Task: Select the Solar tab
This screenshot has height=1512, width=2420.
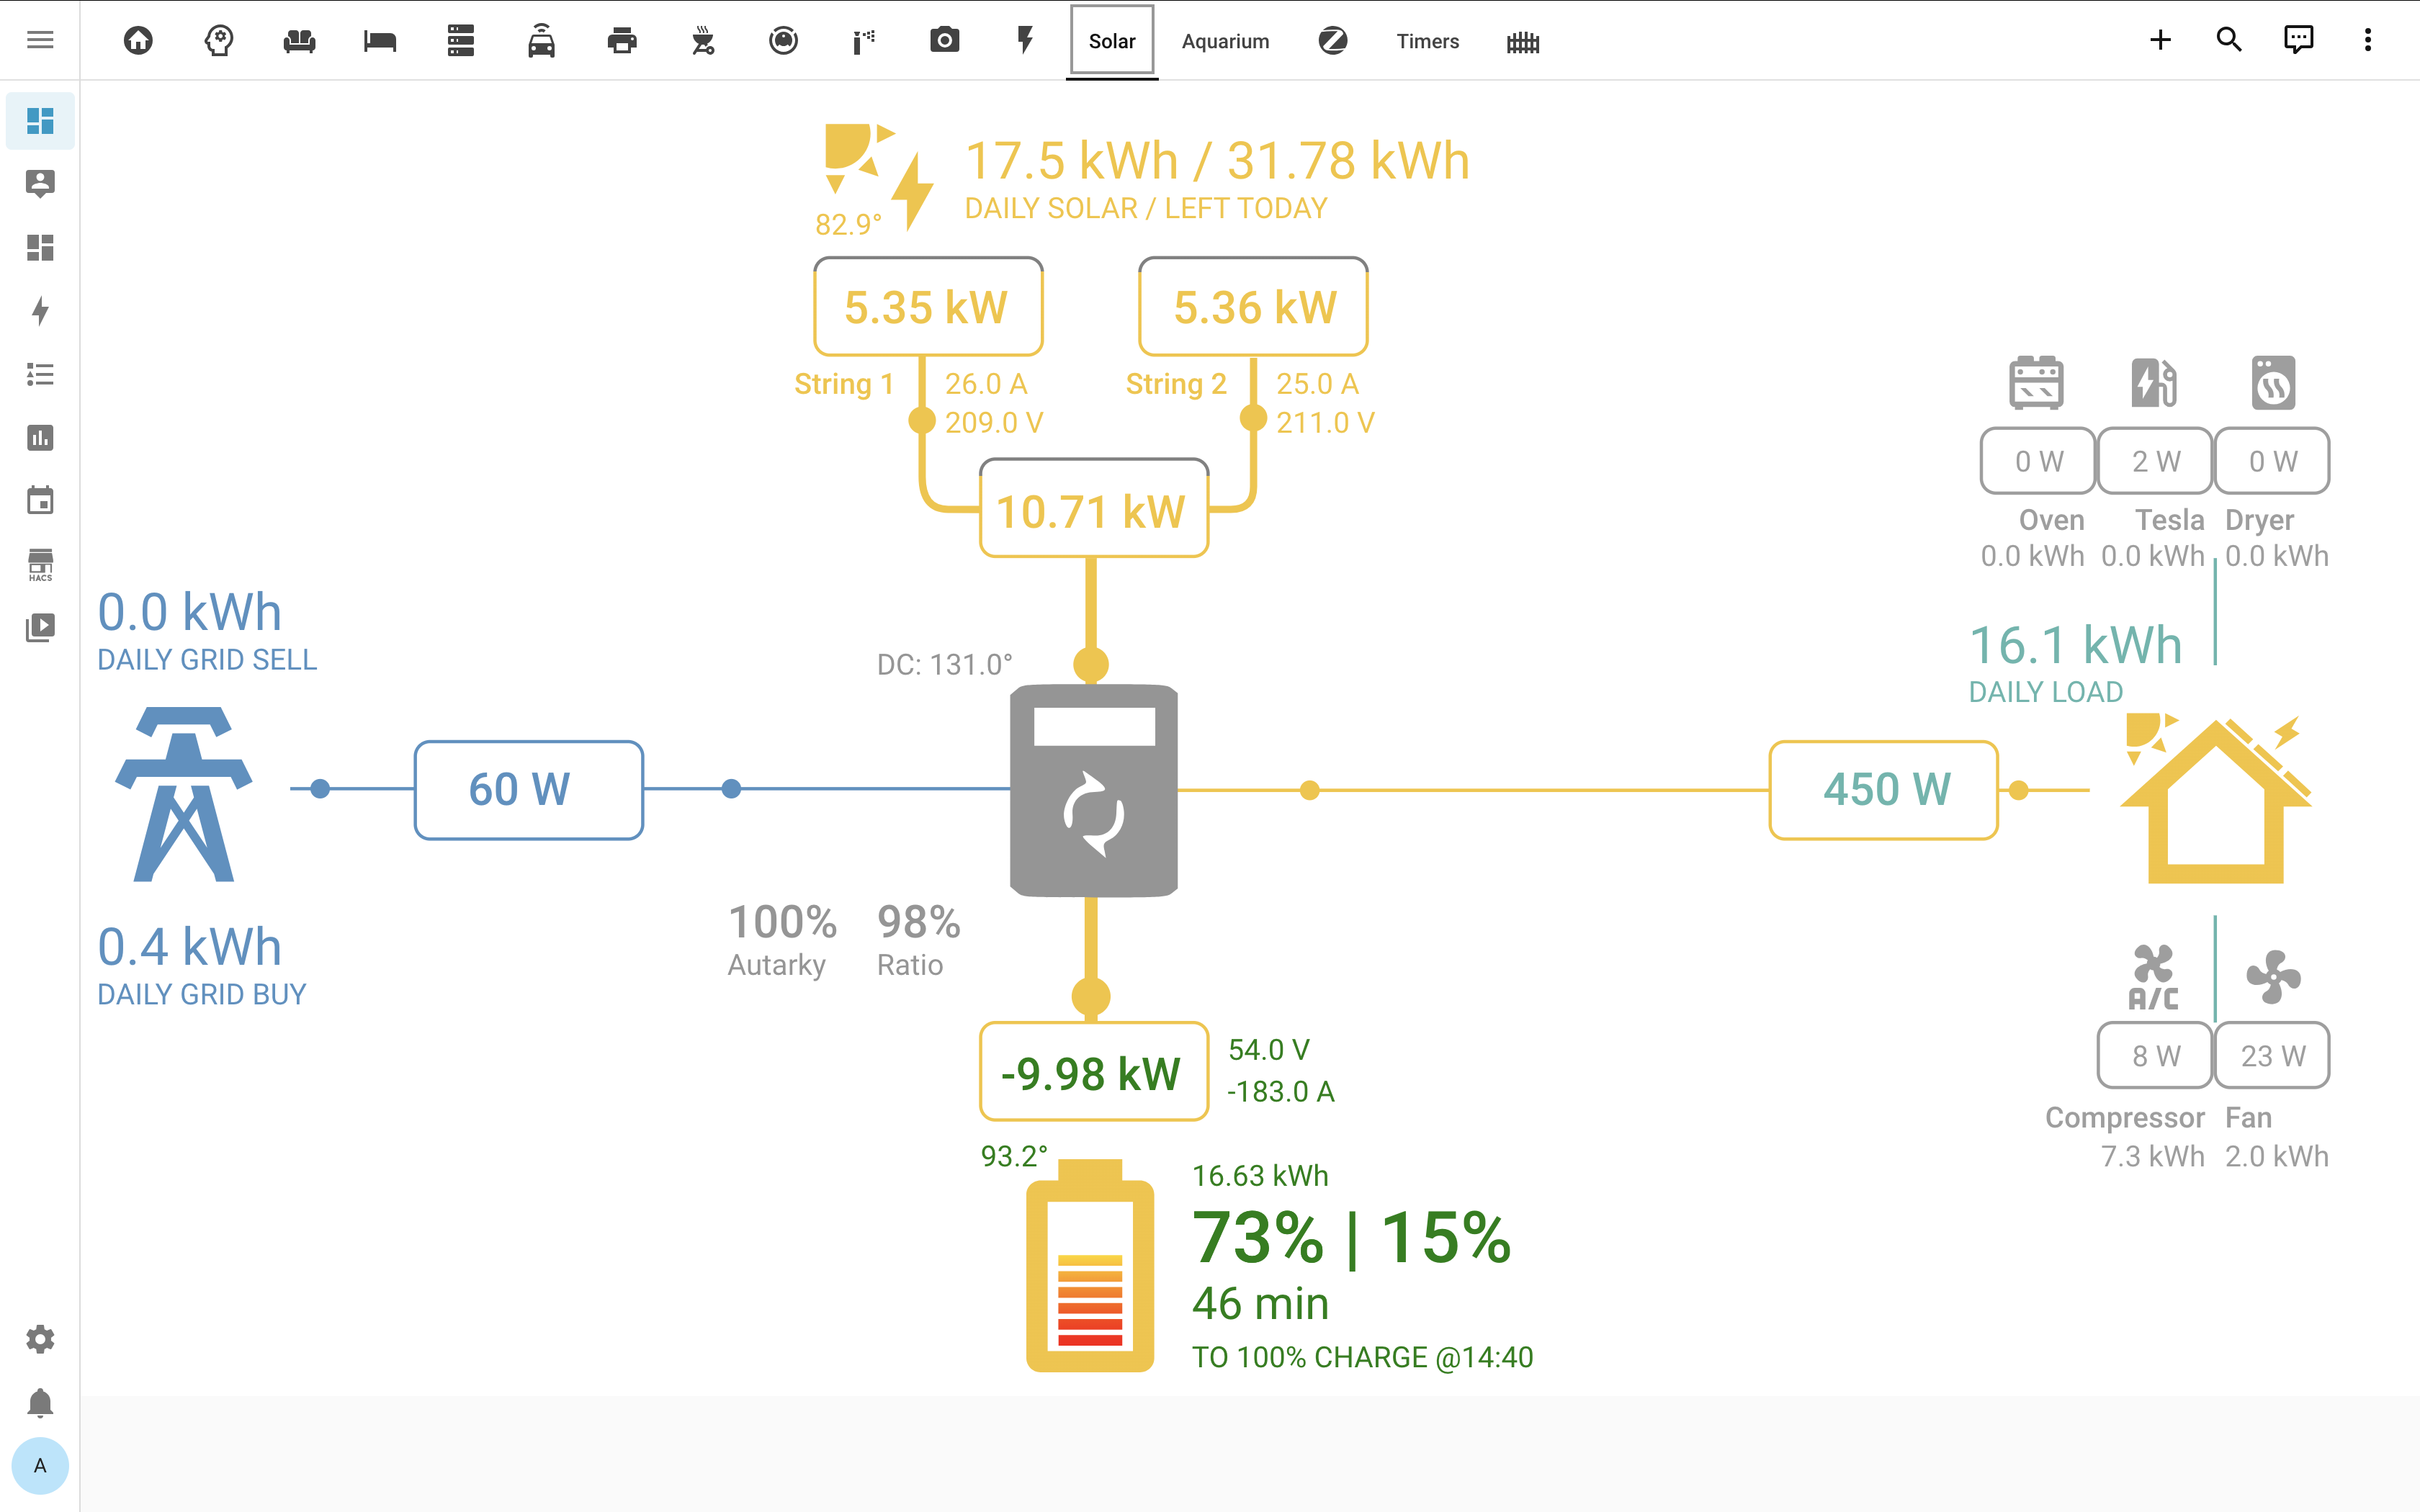Action: (x=1112, y=41)
